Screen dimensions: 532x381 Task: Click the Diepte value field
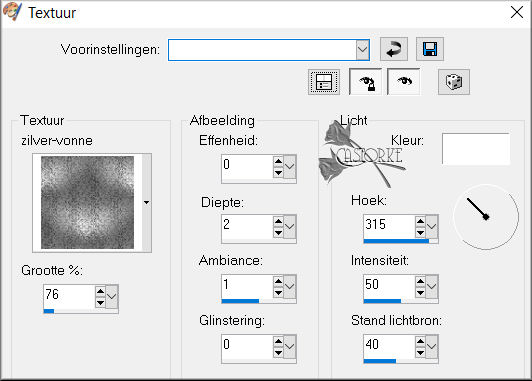coord(247,227)
